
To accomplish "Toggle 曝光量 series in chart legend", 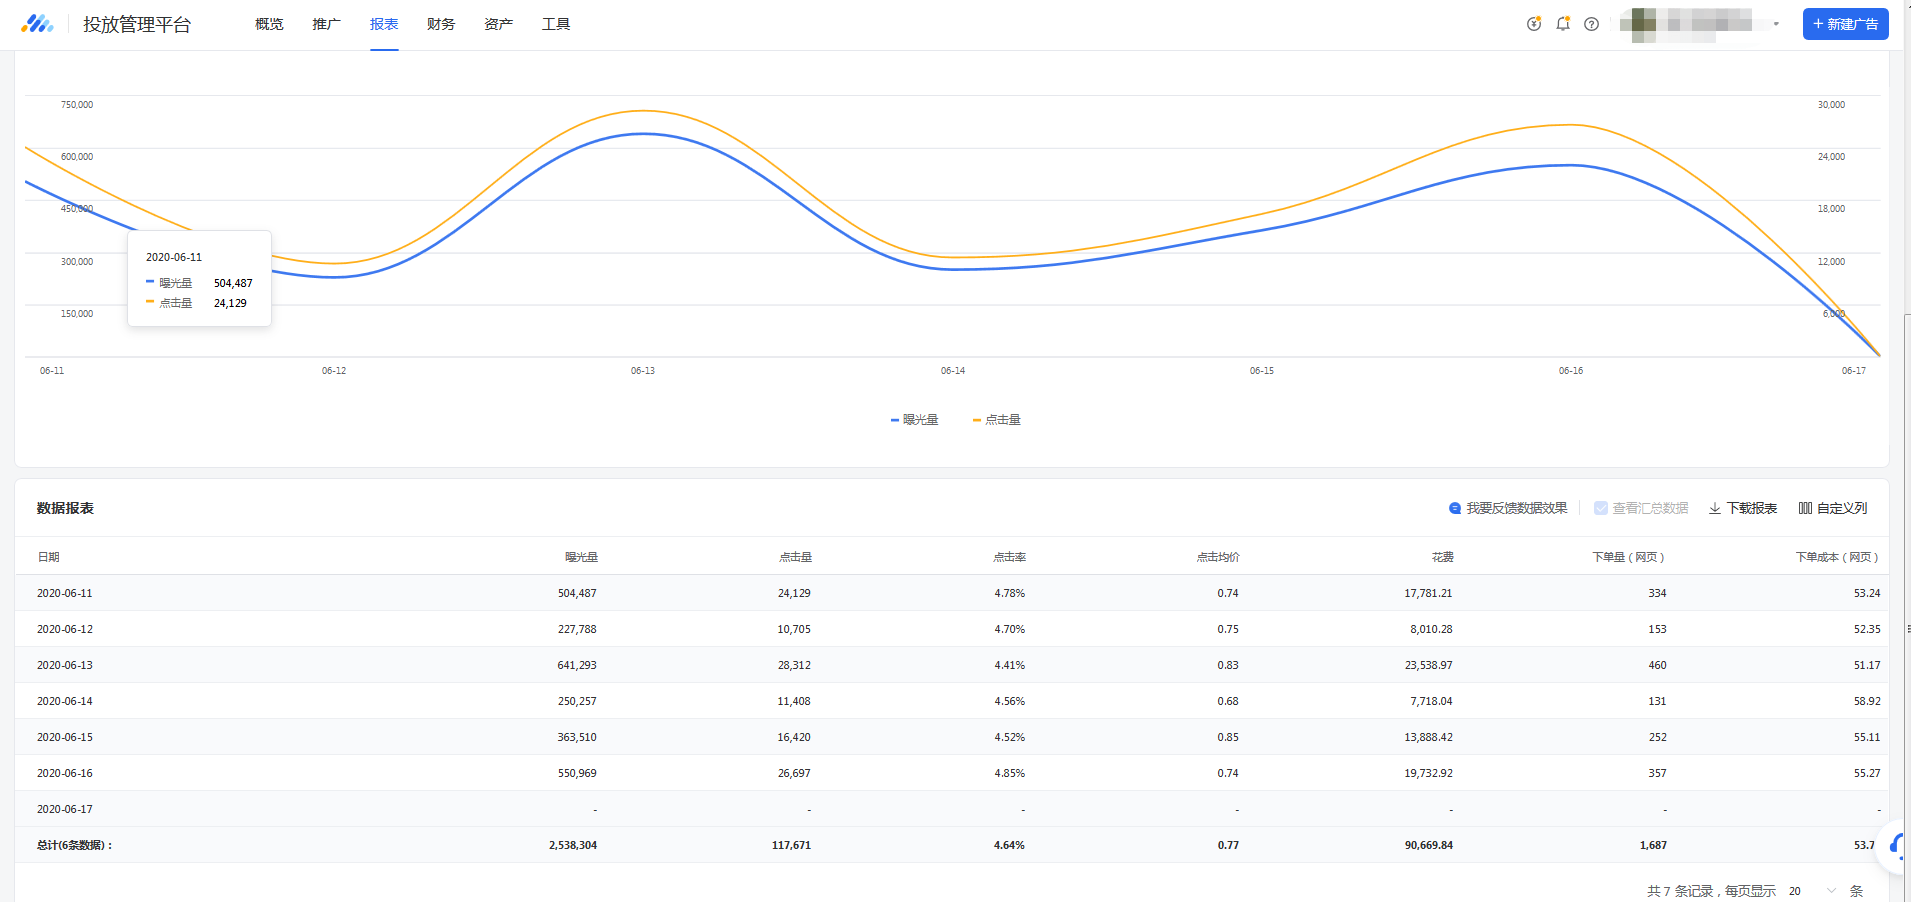I will click(x=915, y=420).
